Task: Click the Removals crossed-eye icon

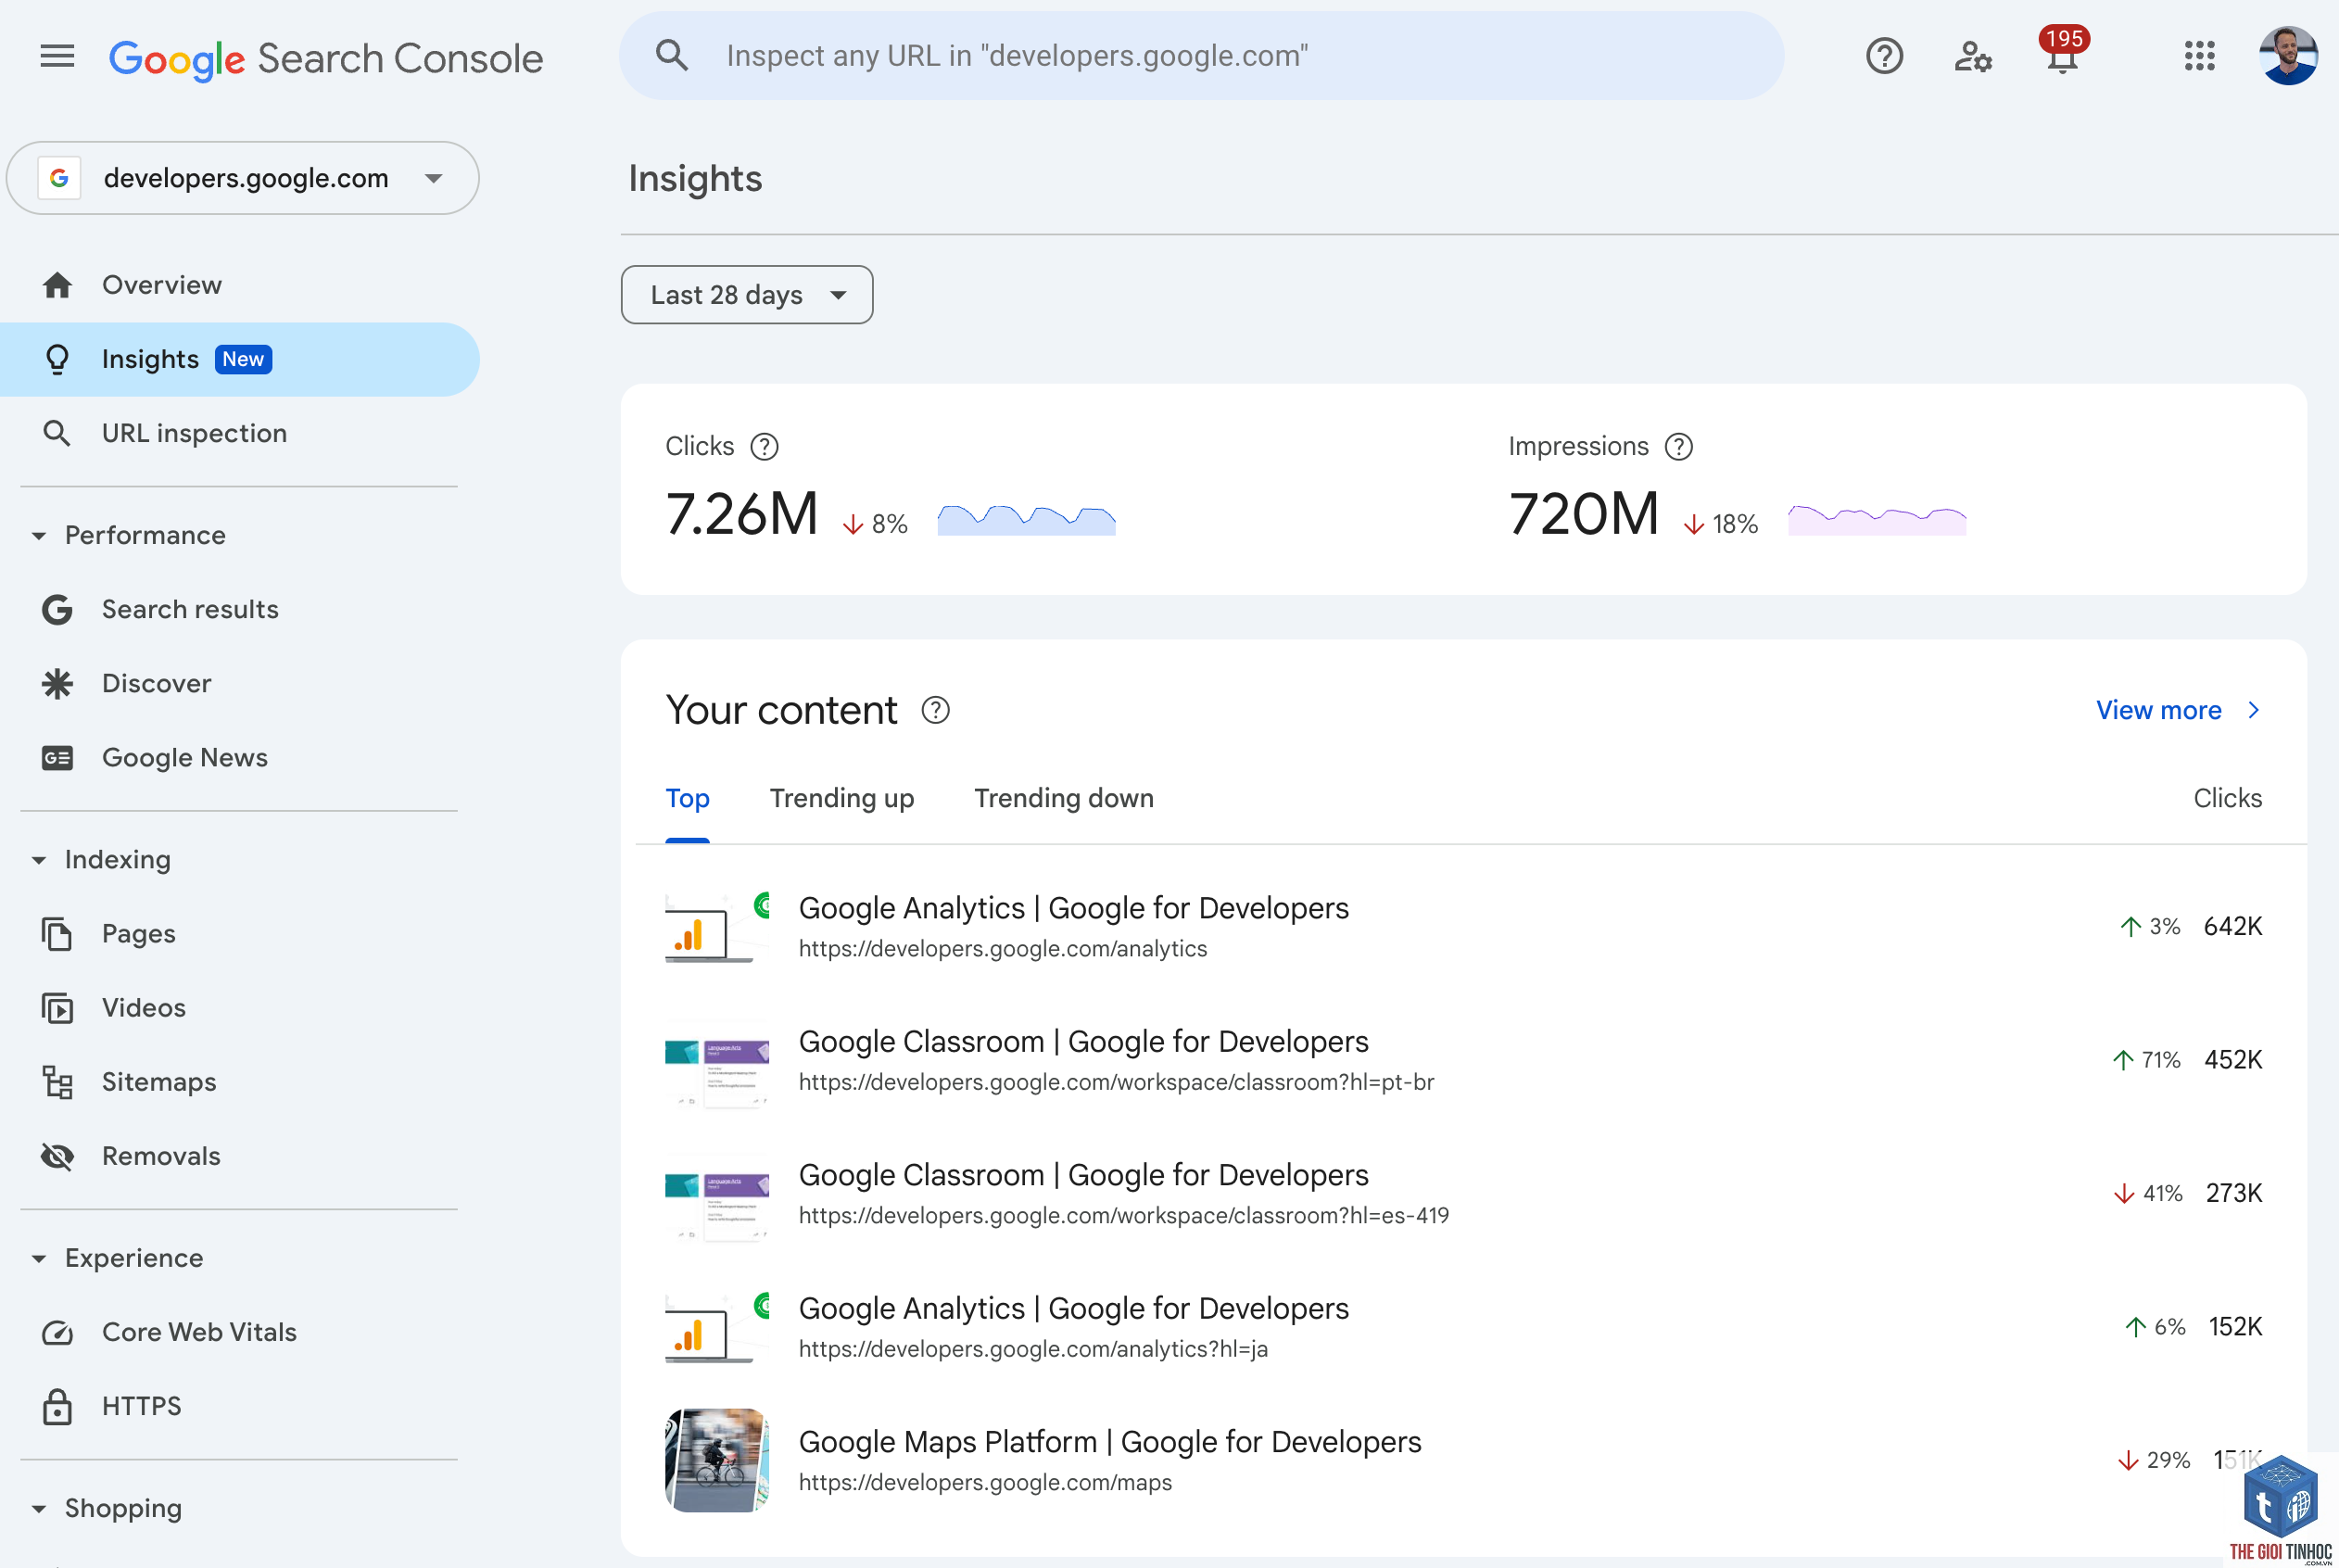Action: click(57, 1156)
